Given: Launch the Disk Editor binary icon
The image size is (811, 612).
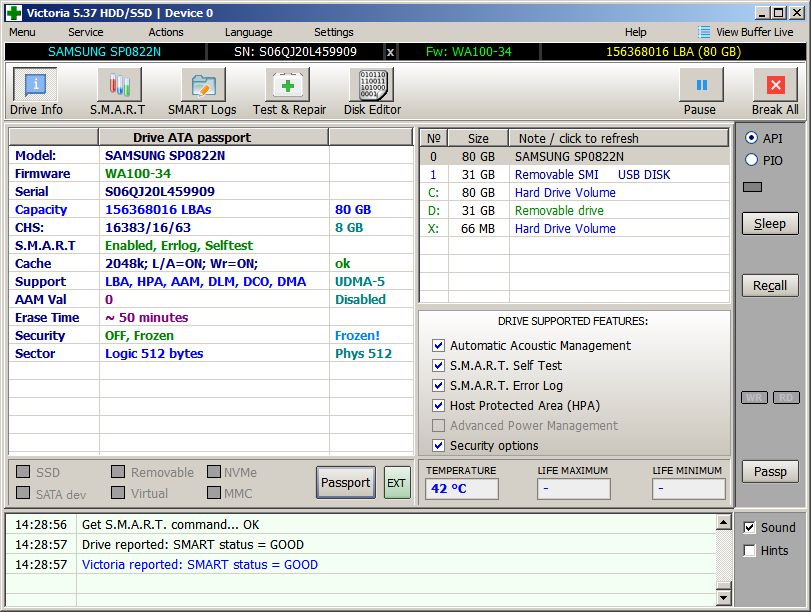Looking at the screenshot, I should click(372, 85).
